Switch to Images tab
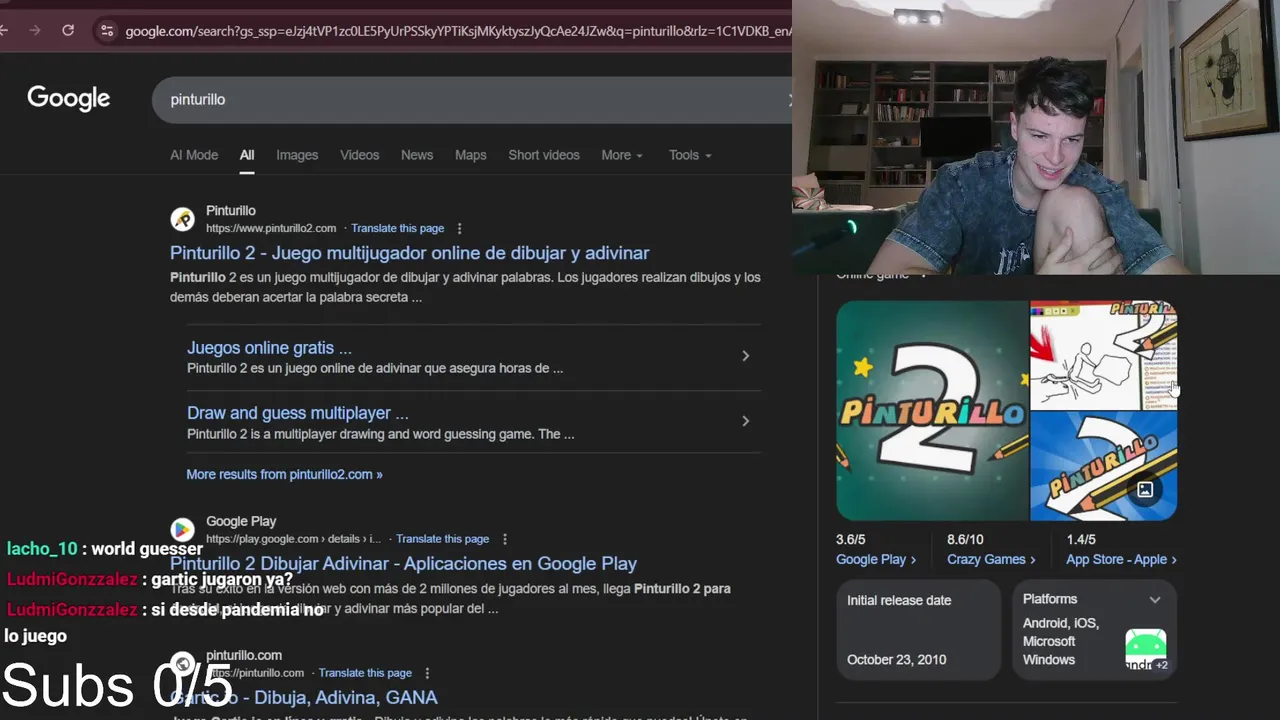 [297, 155]
